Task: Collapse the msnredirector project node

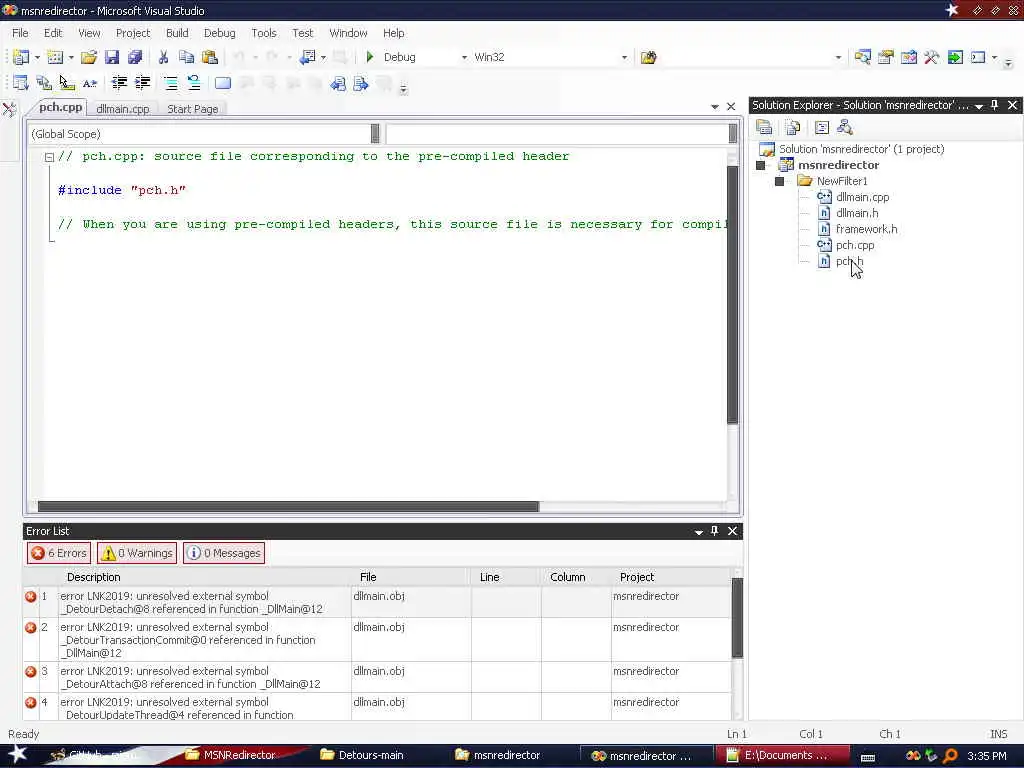Action: click(x=761, y=165)
